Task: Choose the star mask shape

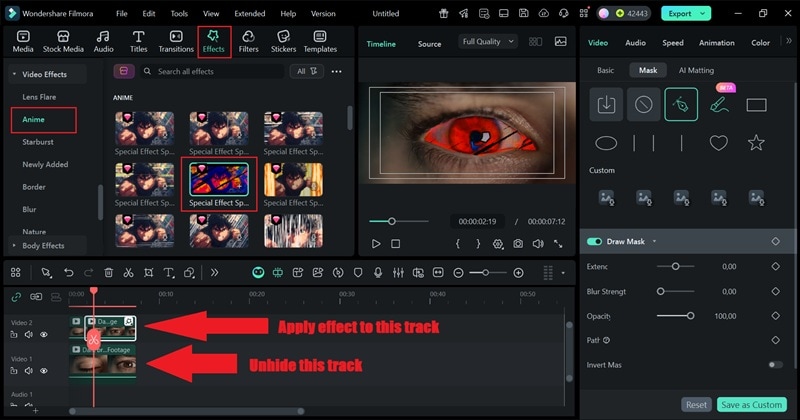Action: (x=756, y=143)
